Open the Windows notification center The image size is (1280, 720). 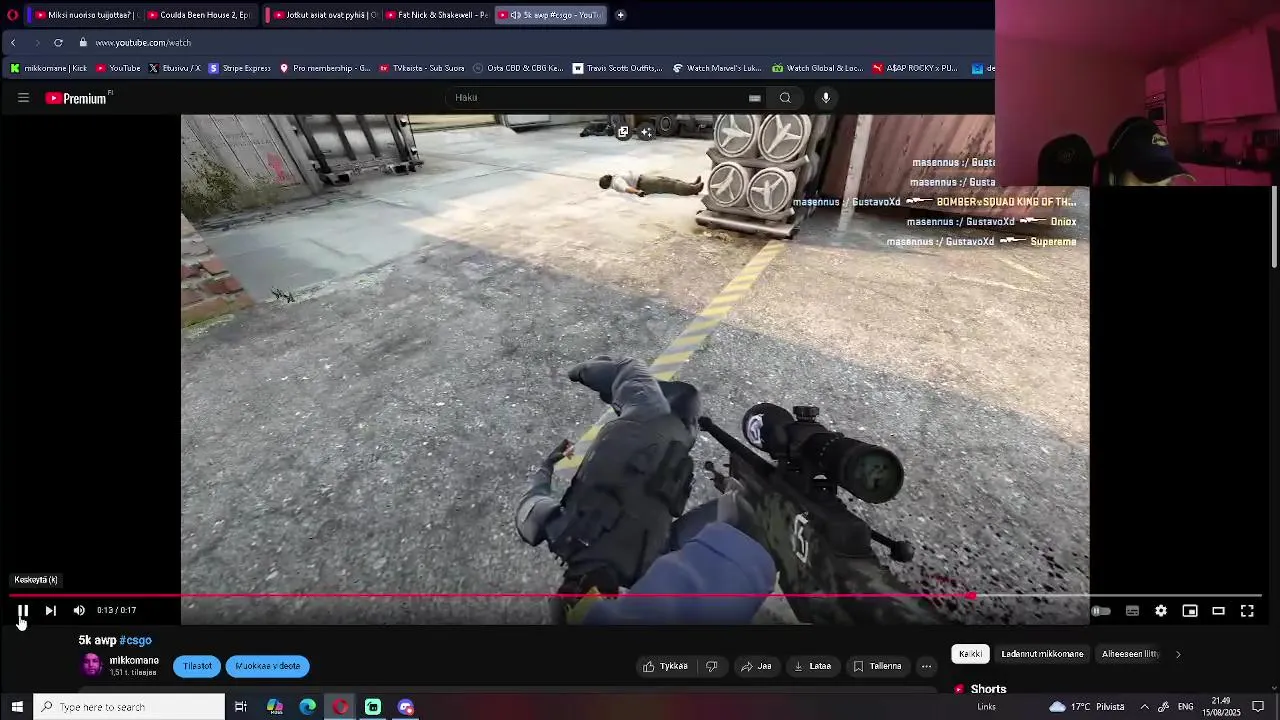point(1258,707)
